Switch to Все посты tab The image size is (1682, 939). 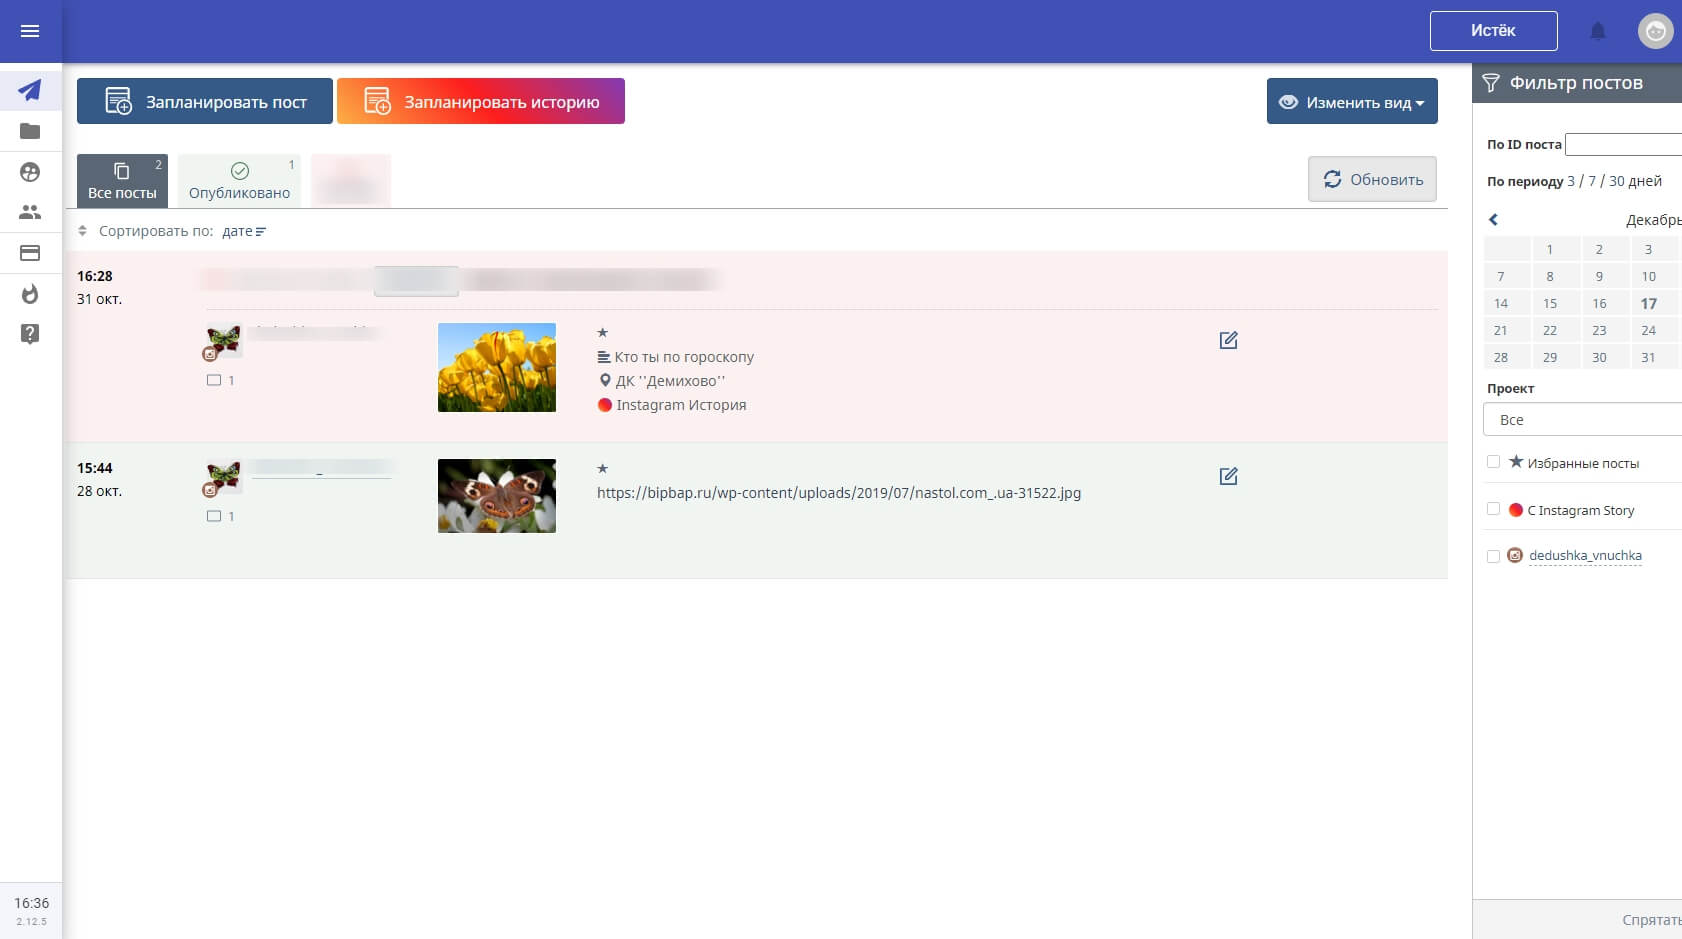pyautogui.click(x=122, y=181)
